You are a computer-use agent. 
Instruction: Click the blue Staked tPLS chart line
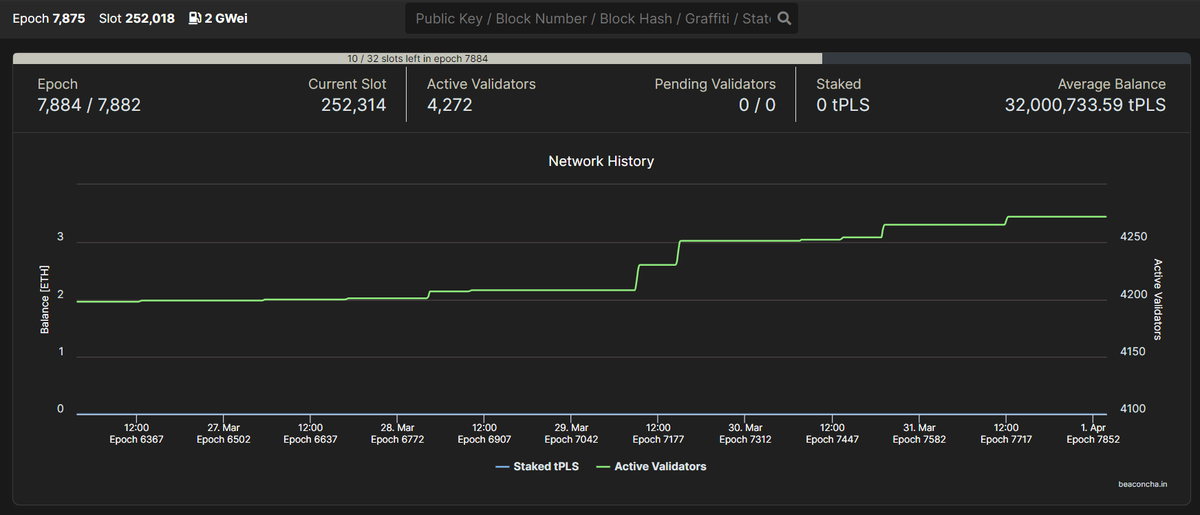coord(592,414)
